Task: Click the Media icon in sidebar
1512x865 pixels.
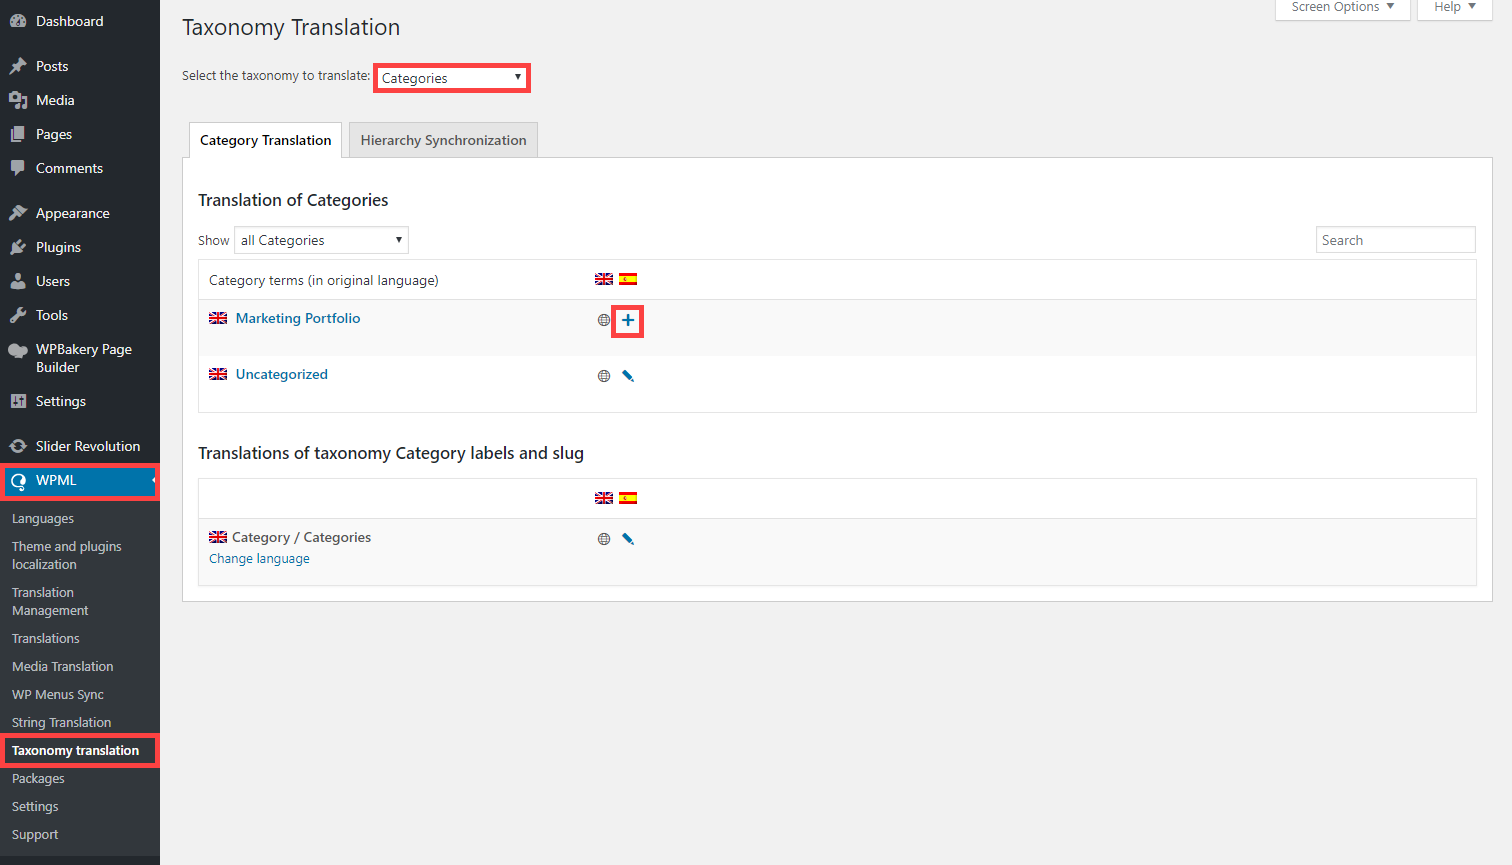Action: [x=18, y=100]
